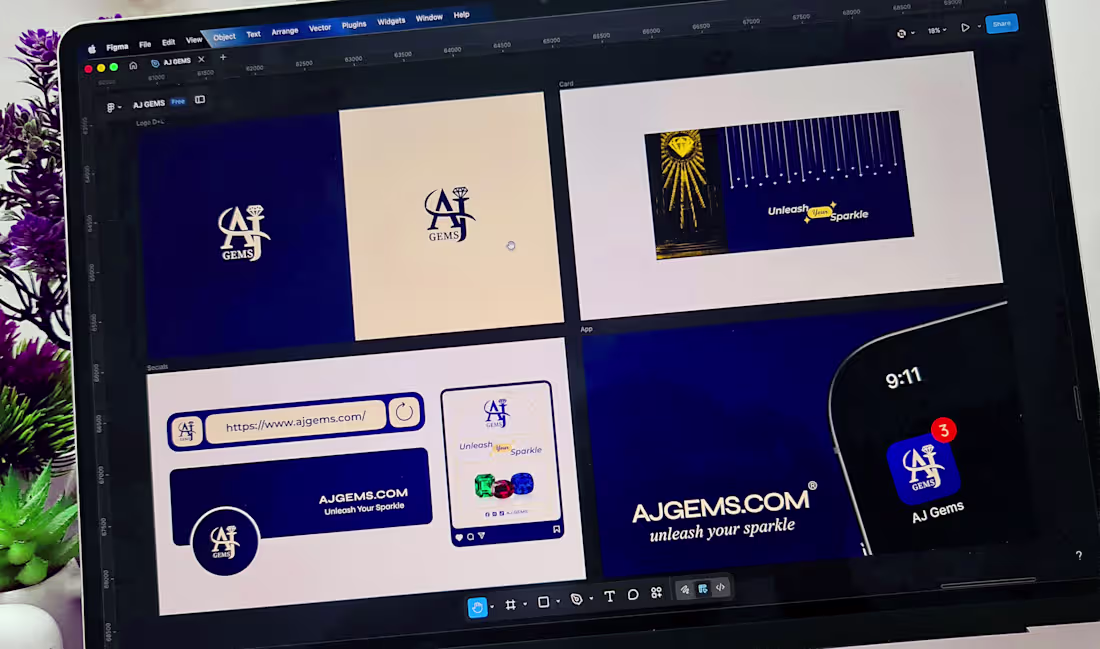
Task: Click the heart icon on social post
Action: pos(459,537)
